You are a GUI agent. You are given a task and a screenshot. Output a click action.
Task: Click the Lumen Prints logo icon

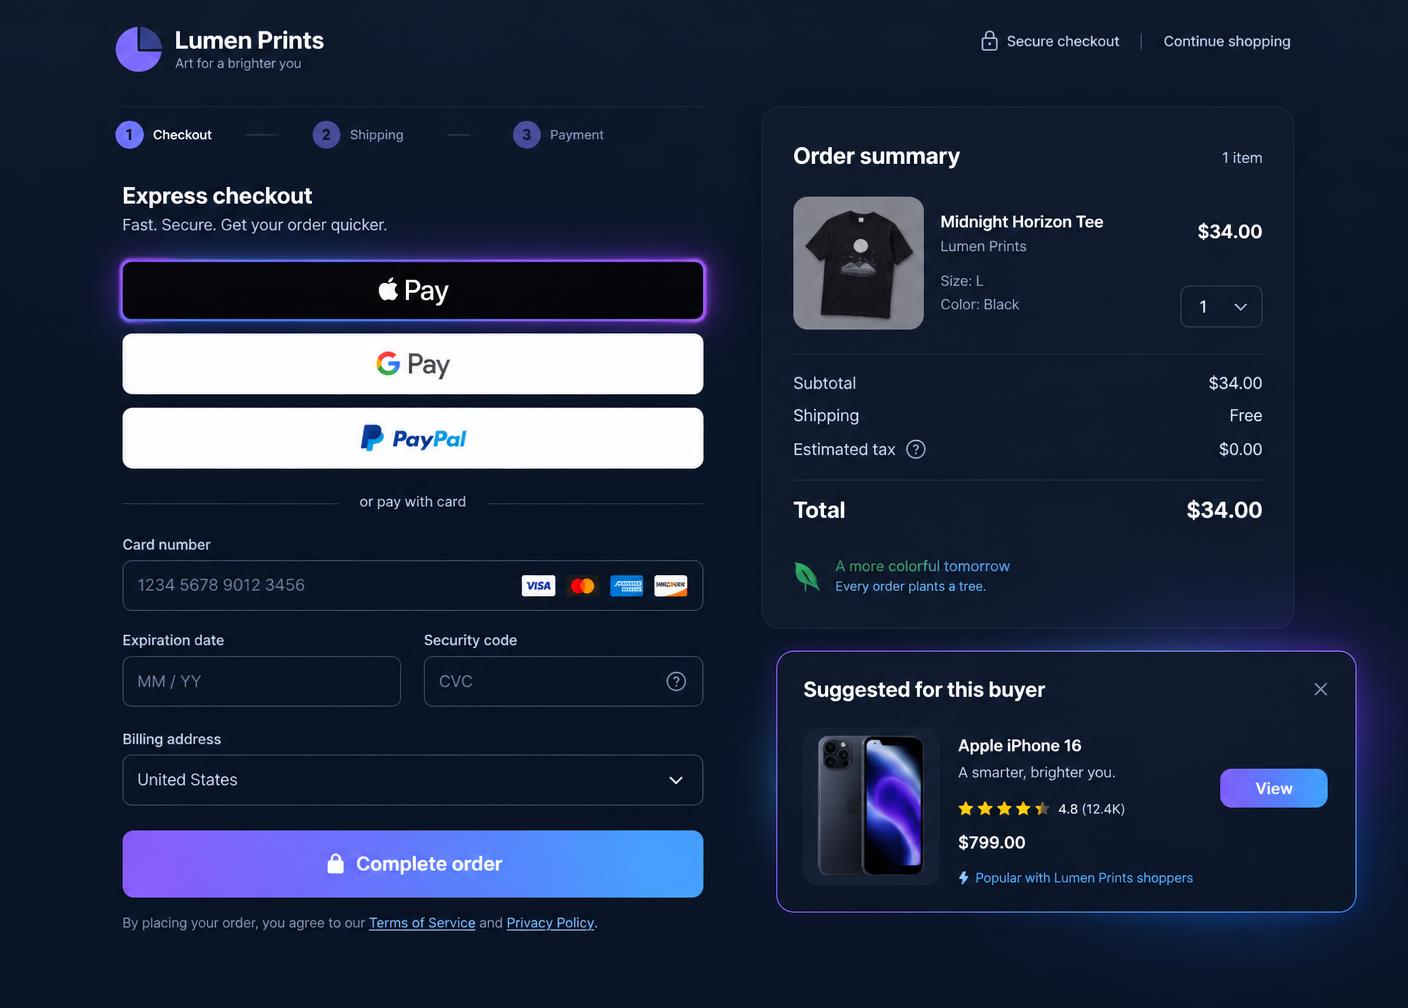coord(138,49)
